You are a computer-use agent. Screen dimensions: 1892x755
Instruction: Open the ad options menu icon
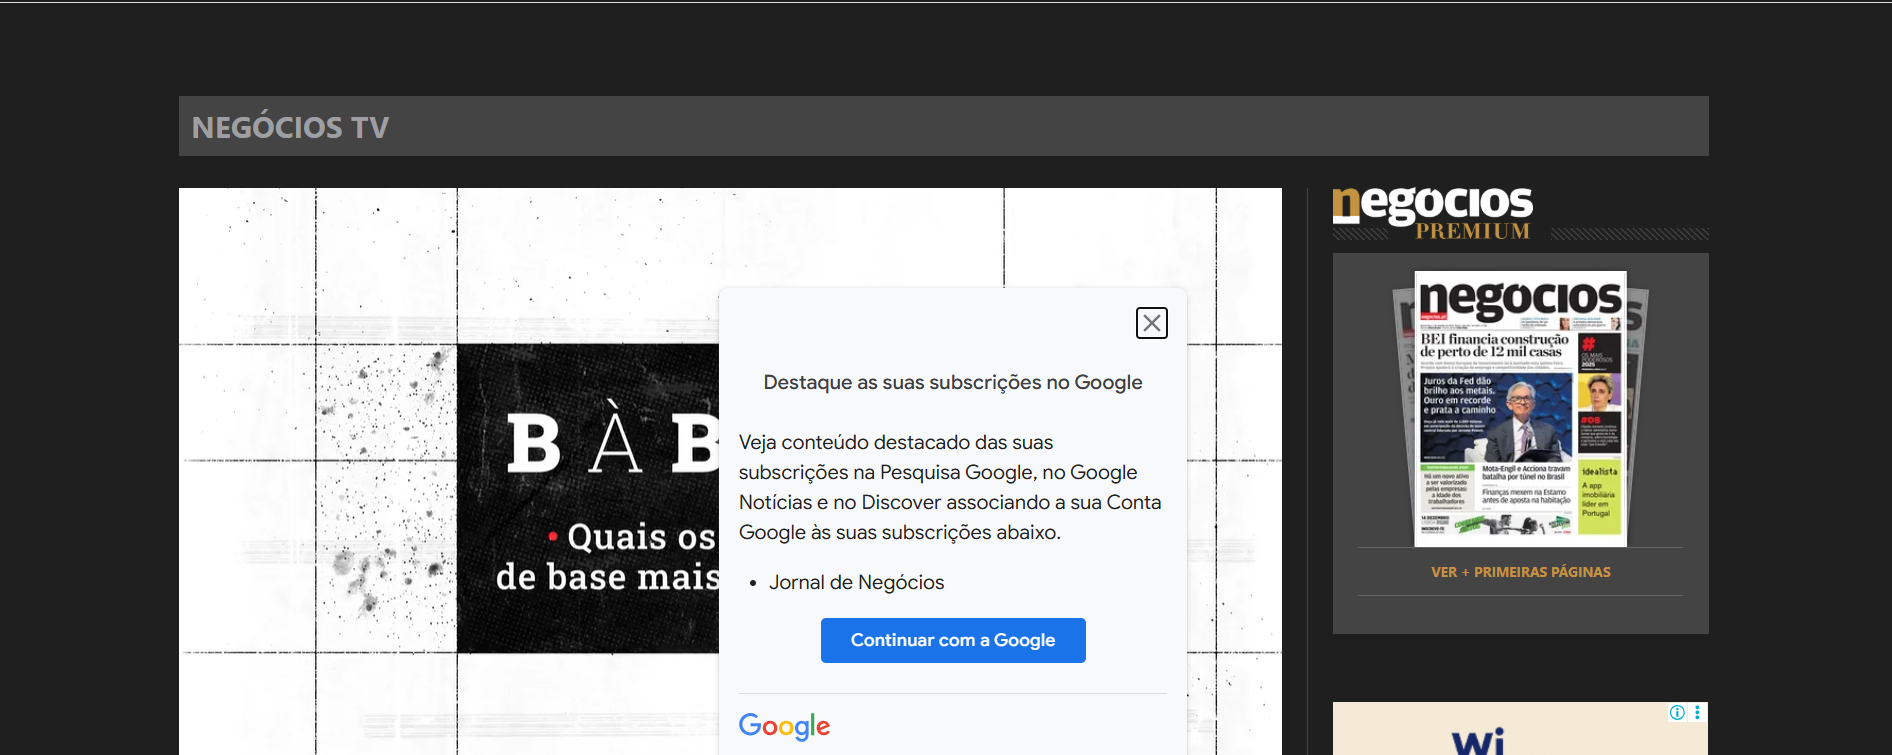click(x=1697, y=713)
